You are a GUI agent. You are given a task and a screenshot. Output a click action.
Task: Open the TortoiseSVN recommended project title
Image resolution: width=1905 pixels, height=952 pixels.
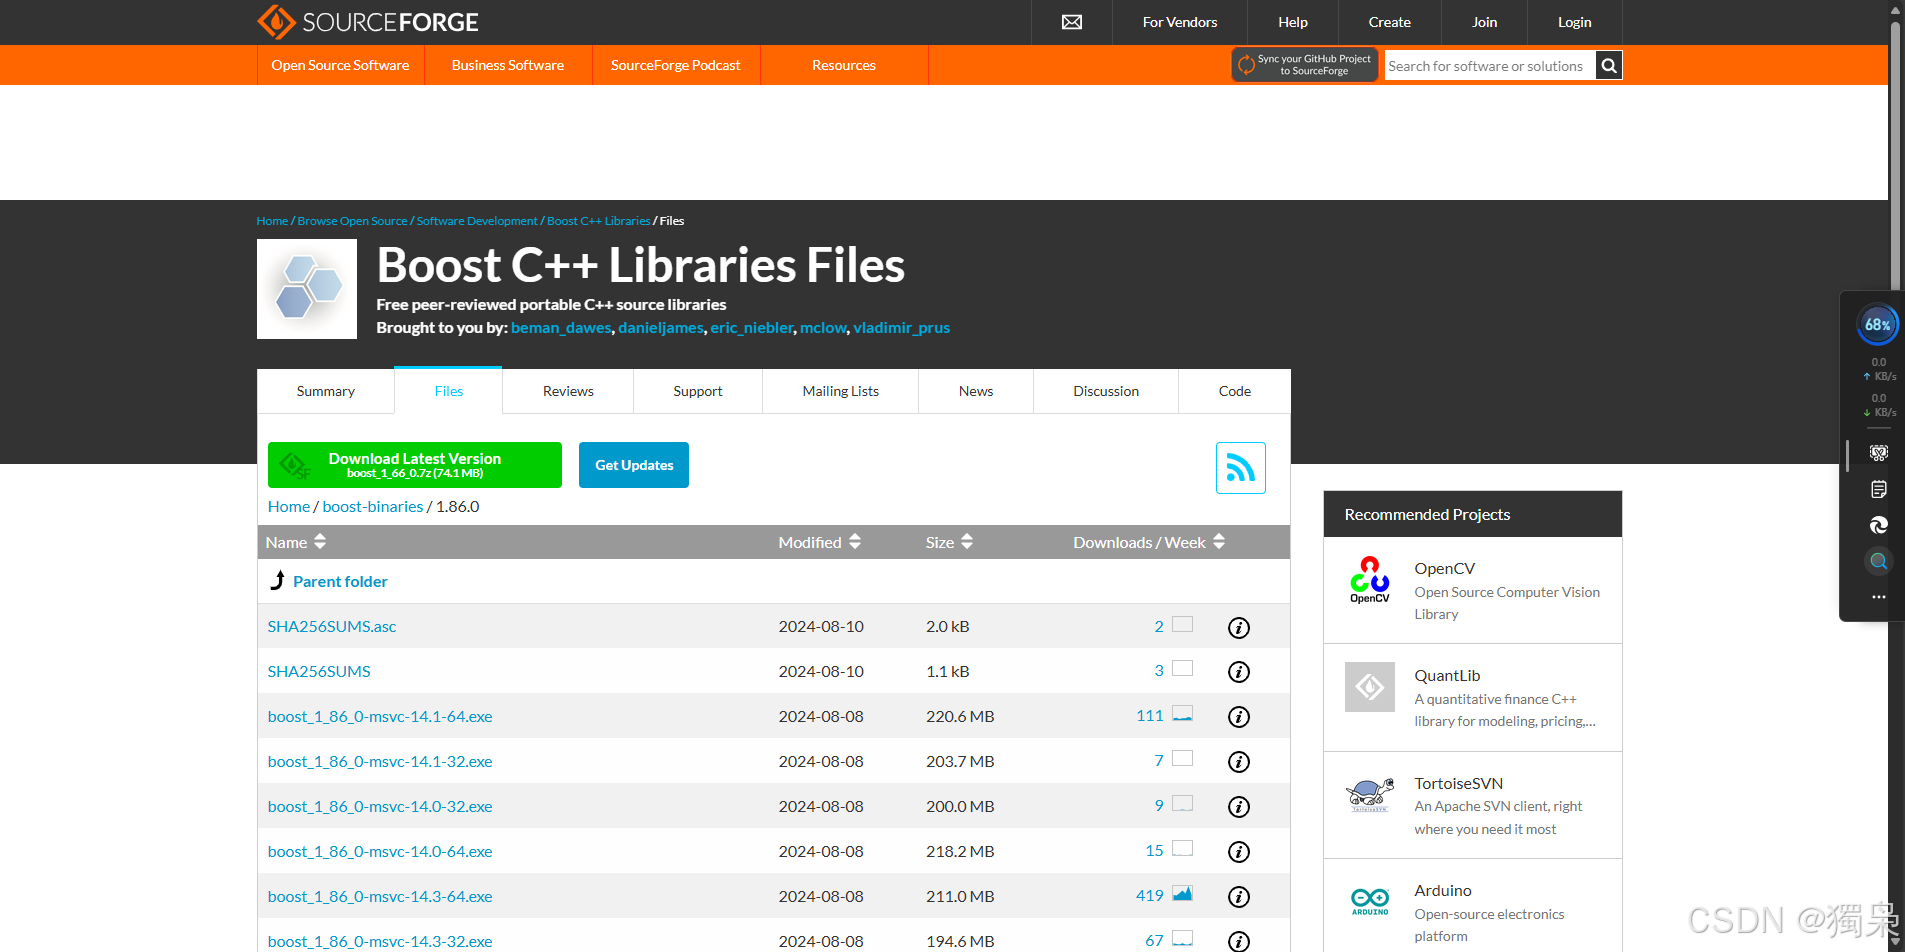(x=1459, y=783)
